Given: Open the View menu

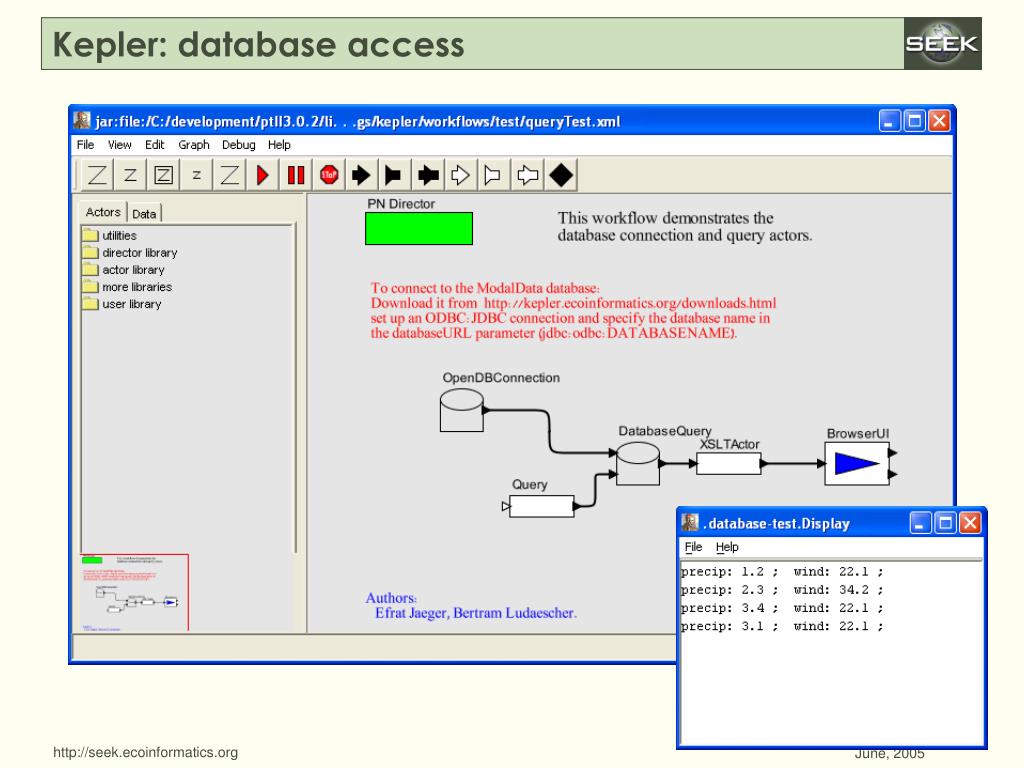Looking at the screenshot, I should click(x=120, y=145).
